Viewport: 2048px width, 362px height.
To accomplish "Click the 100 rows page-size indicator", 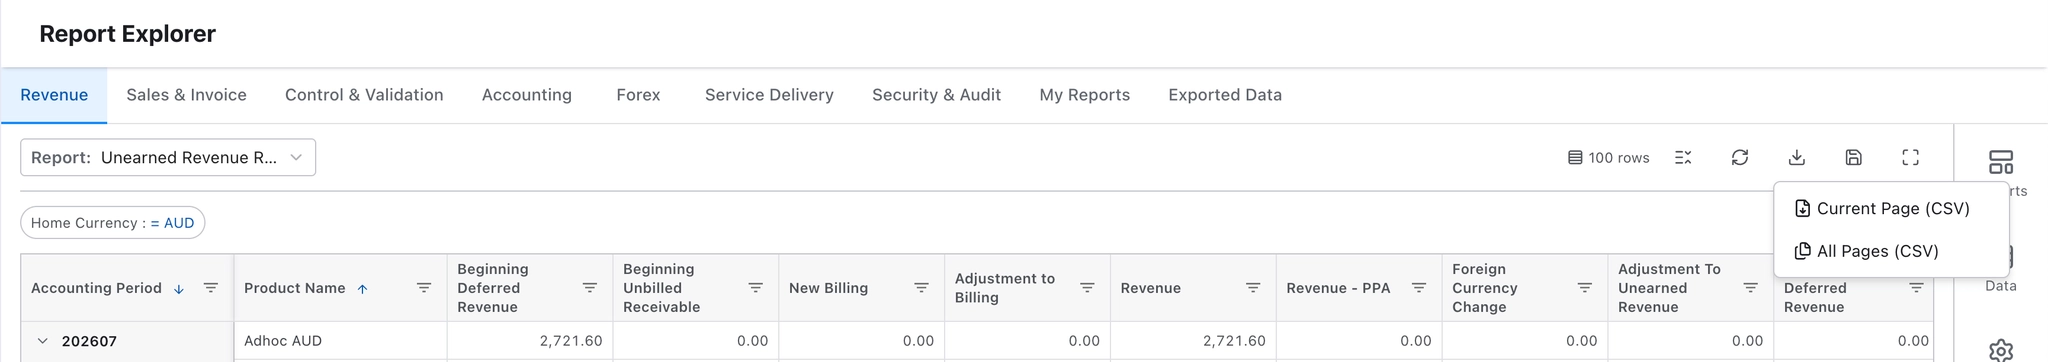I will pyautogui.click(x=1609, y=158).
